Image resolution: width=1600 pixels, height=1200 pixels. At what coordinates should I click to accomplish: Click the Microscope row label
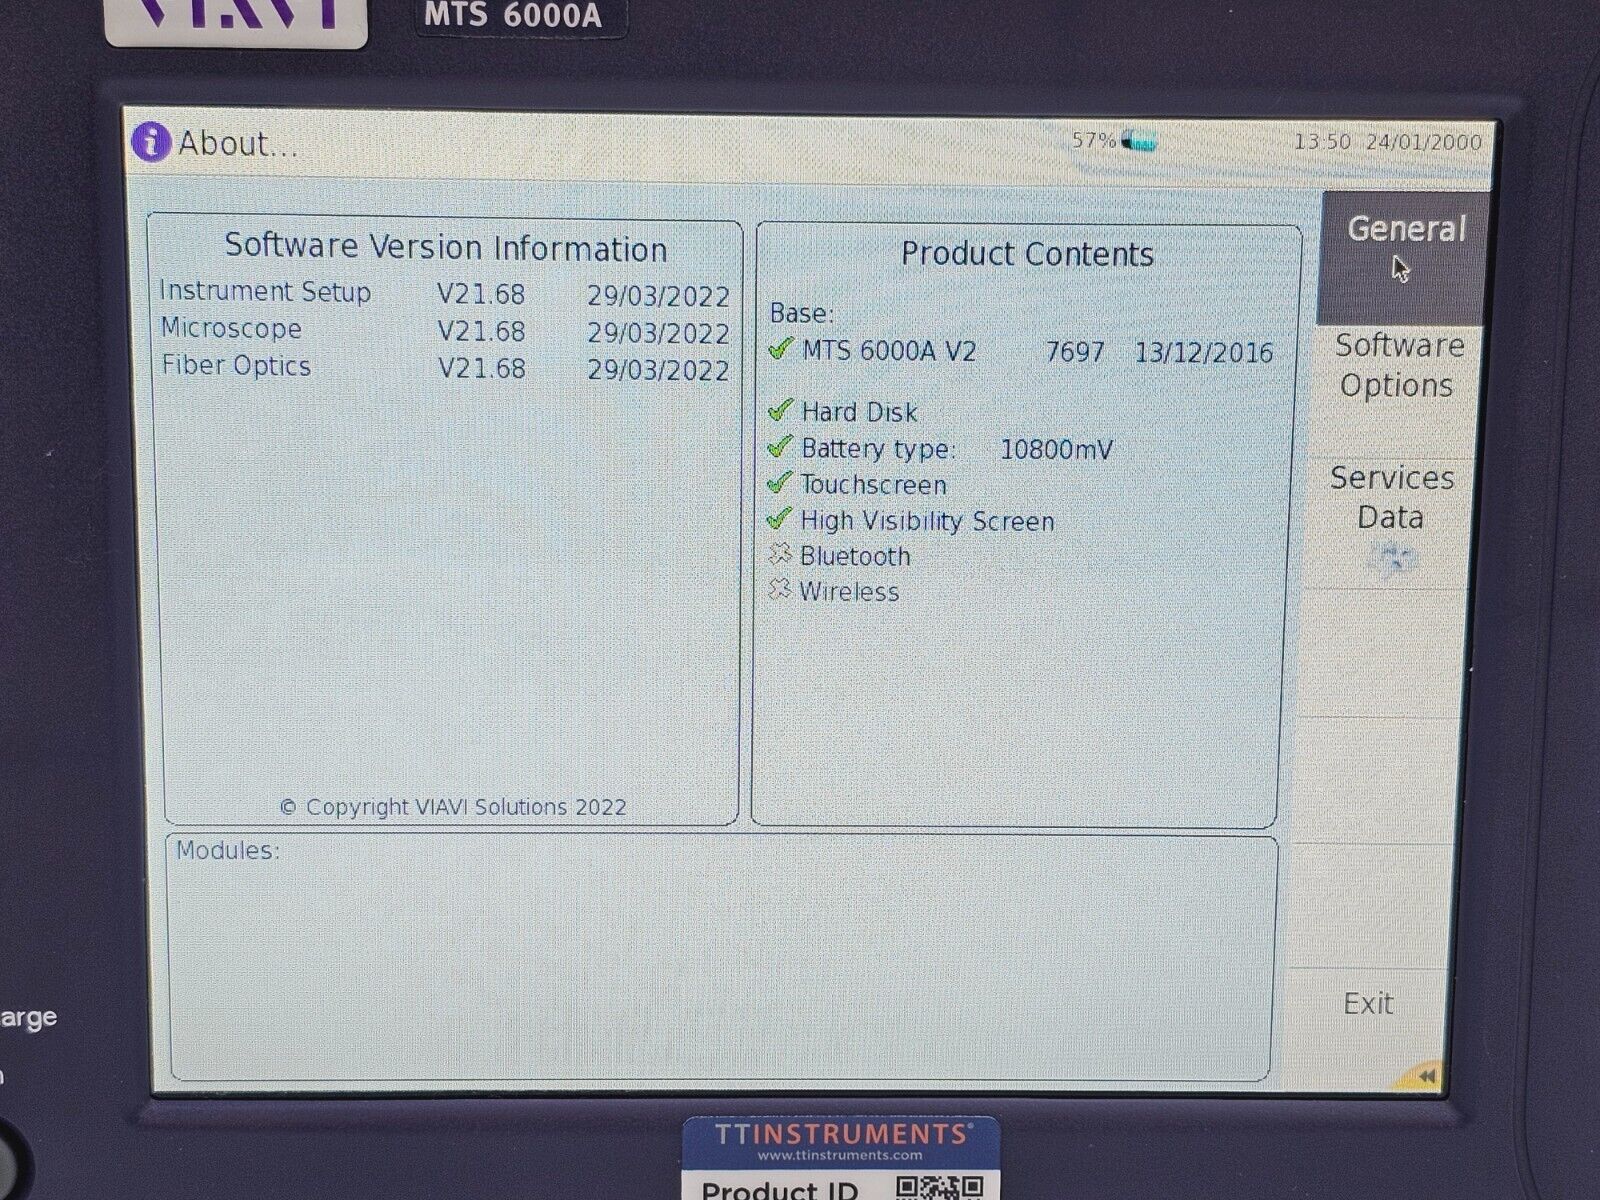pyautogui.click(x=231, y=328)
